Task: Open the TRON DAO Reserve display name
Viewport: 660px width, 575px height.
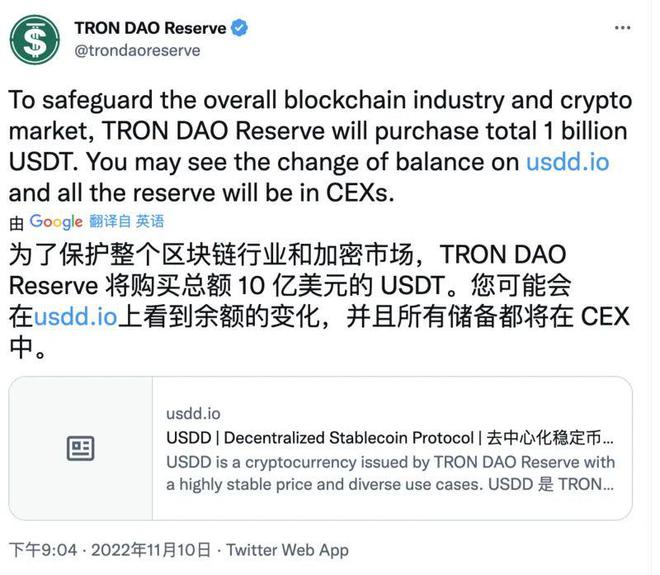Action: (x=150, y=29)
